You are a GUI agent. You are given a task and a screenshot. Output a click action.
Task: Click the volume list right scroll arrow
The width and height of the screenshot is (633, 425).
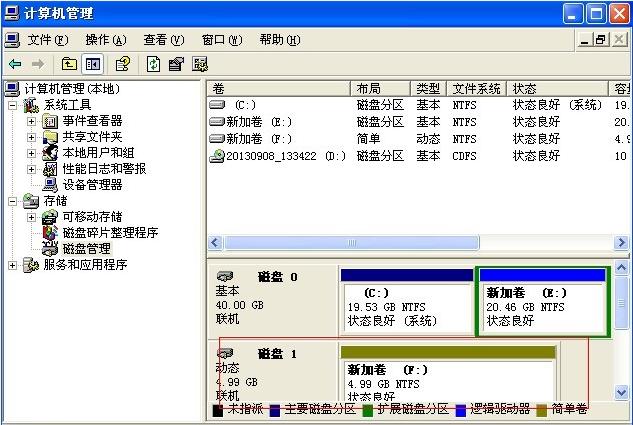pos(621,243)
